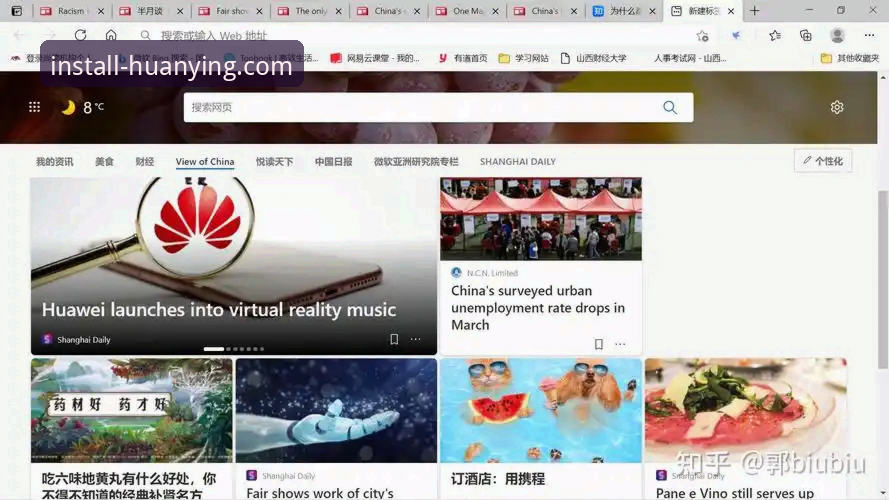Go to the home page icon
This screenshot has height=500, width=889.
(111, 35)
